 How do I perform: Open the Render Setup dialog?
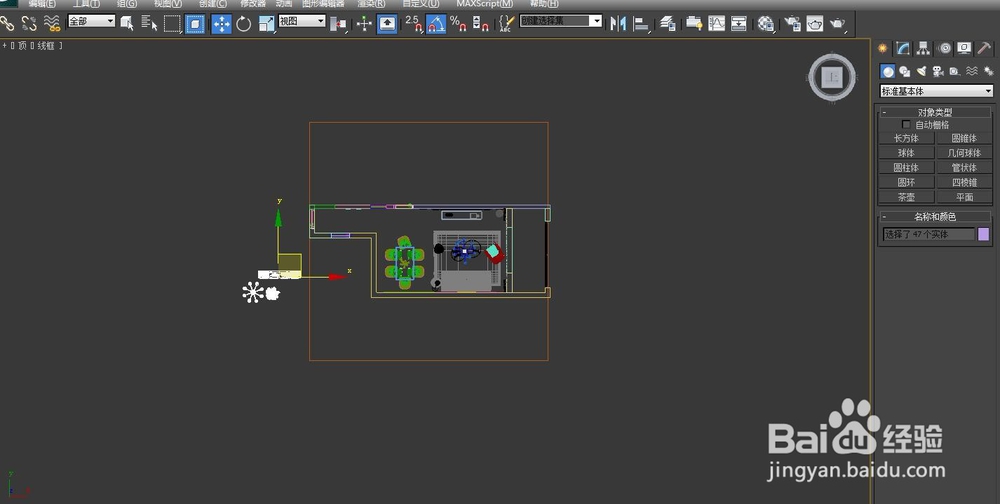click(793, 24)
